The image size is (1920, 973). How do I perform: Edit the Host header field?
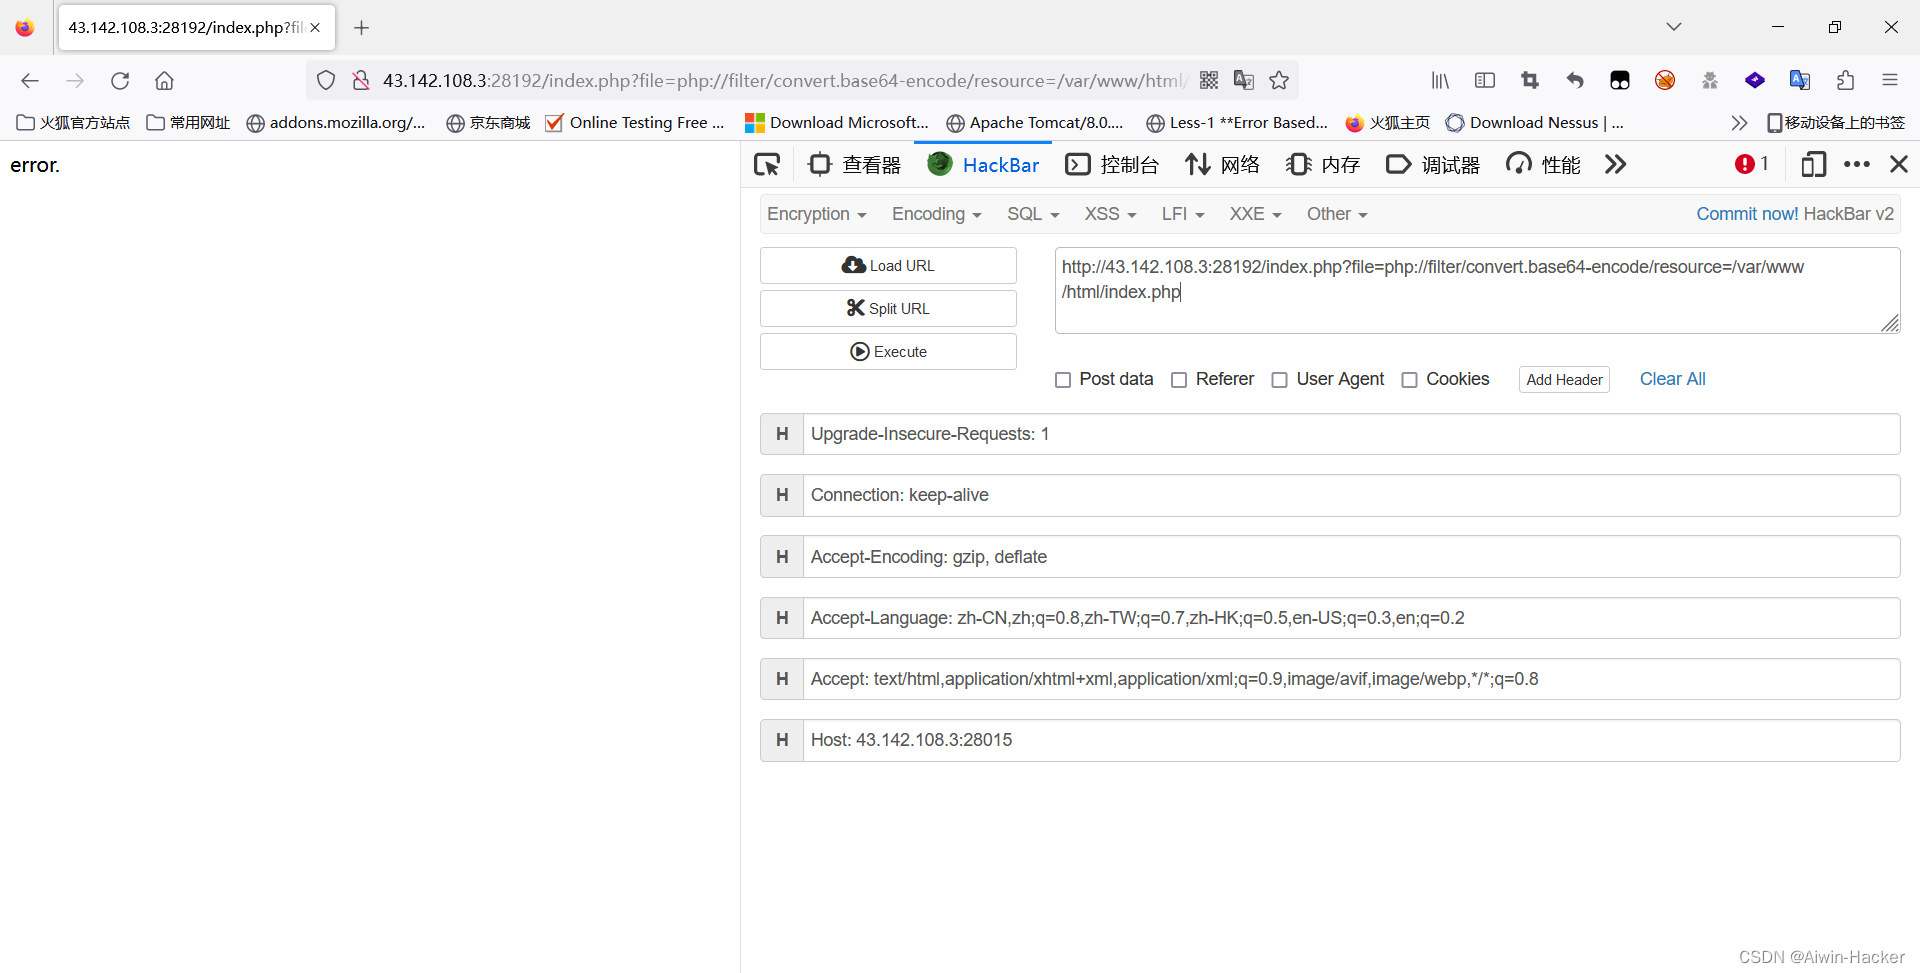coord(1351,740)
